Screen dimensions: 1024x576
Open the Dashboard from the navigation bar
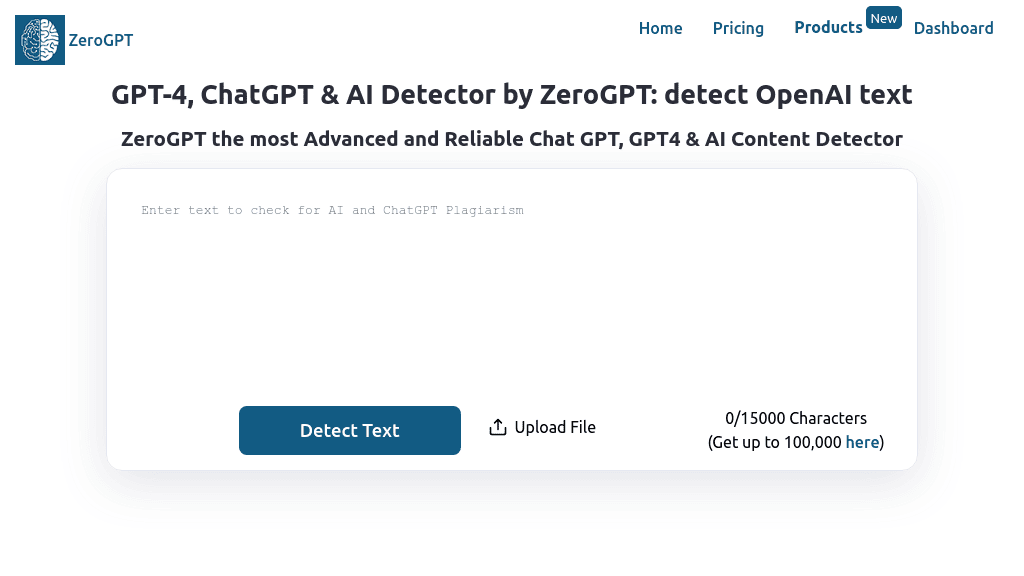pyautogui.click(x=953, y=28)
